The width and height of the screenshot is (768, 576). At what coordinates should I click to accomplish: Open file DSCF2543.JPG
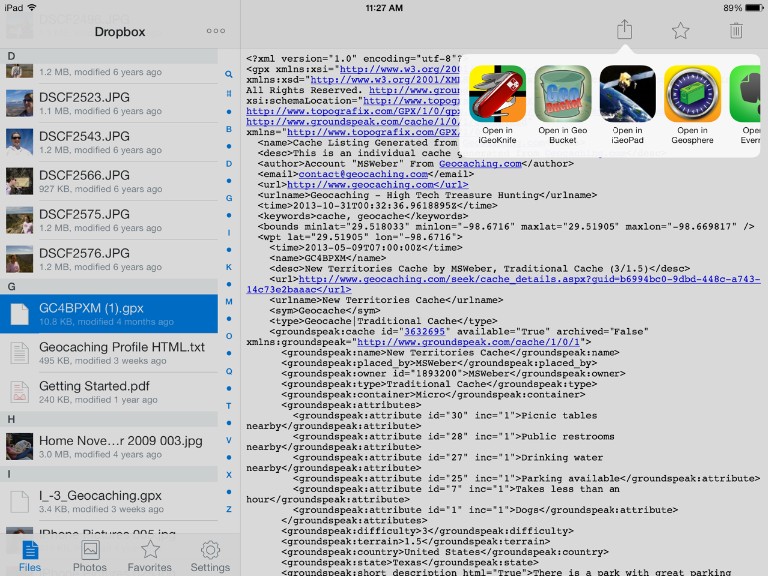[109, 142]
